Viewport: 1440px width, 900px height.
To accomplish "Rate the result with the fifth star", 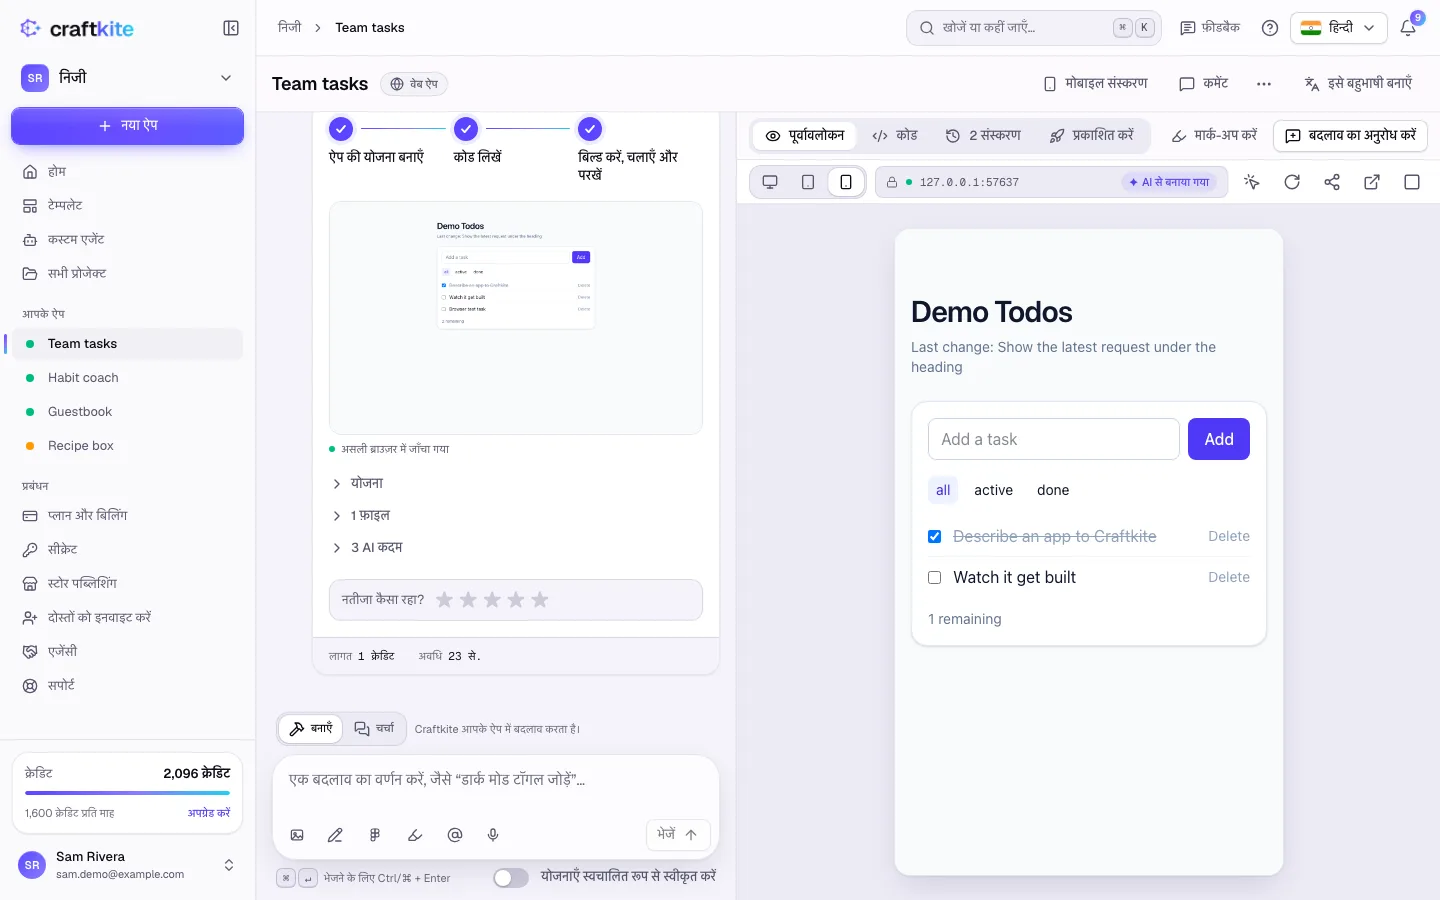I will (x=540, y=600).
